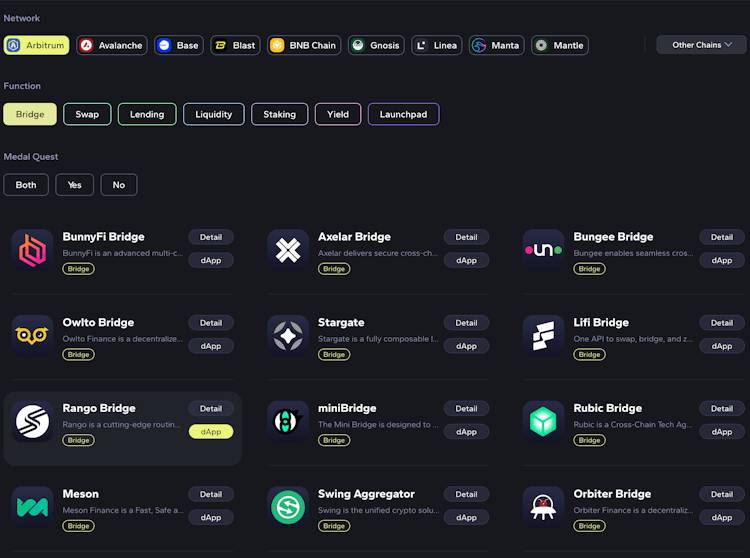The width and height of the screenshot is (750, 558).
Task: Click the Bridge tag under Stargate
Action: tap(334, 354)
